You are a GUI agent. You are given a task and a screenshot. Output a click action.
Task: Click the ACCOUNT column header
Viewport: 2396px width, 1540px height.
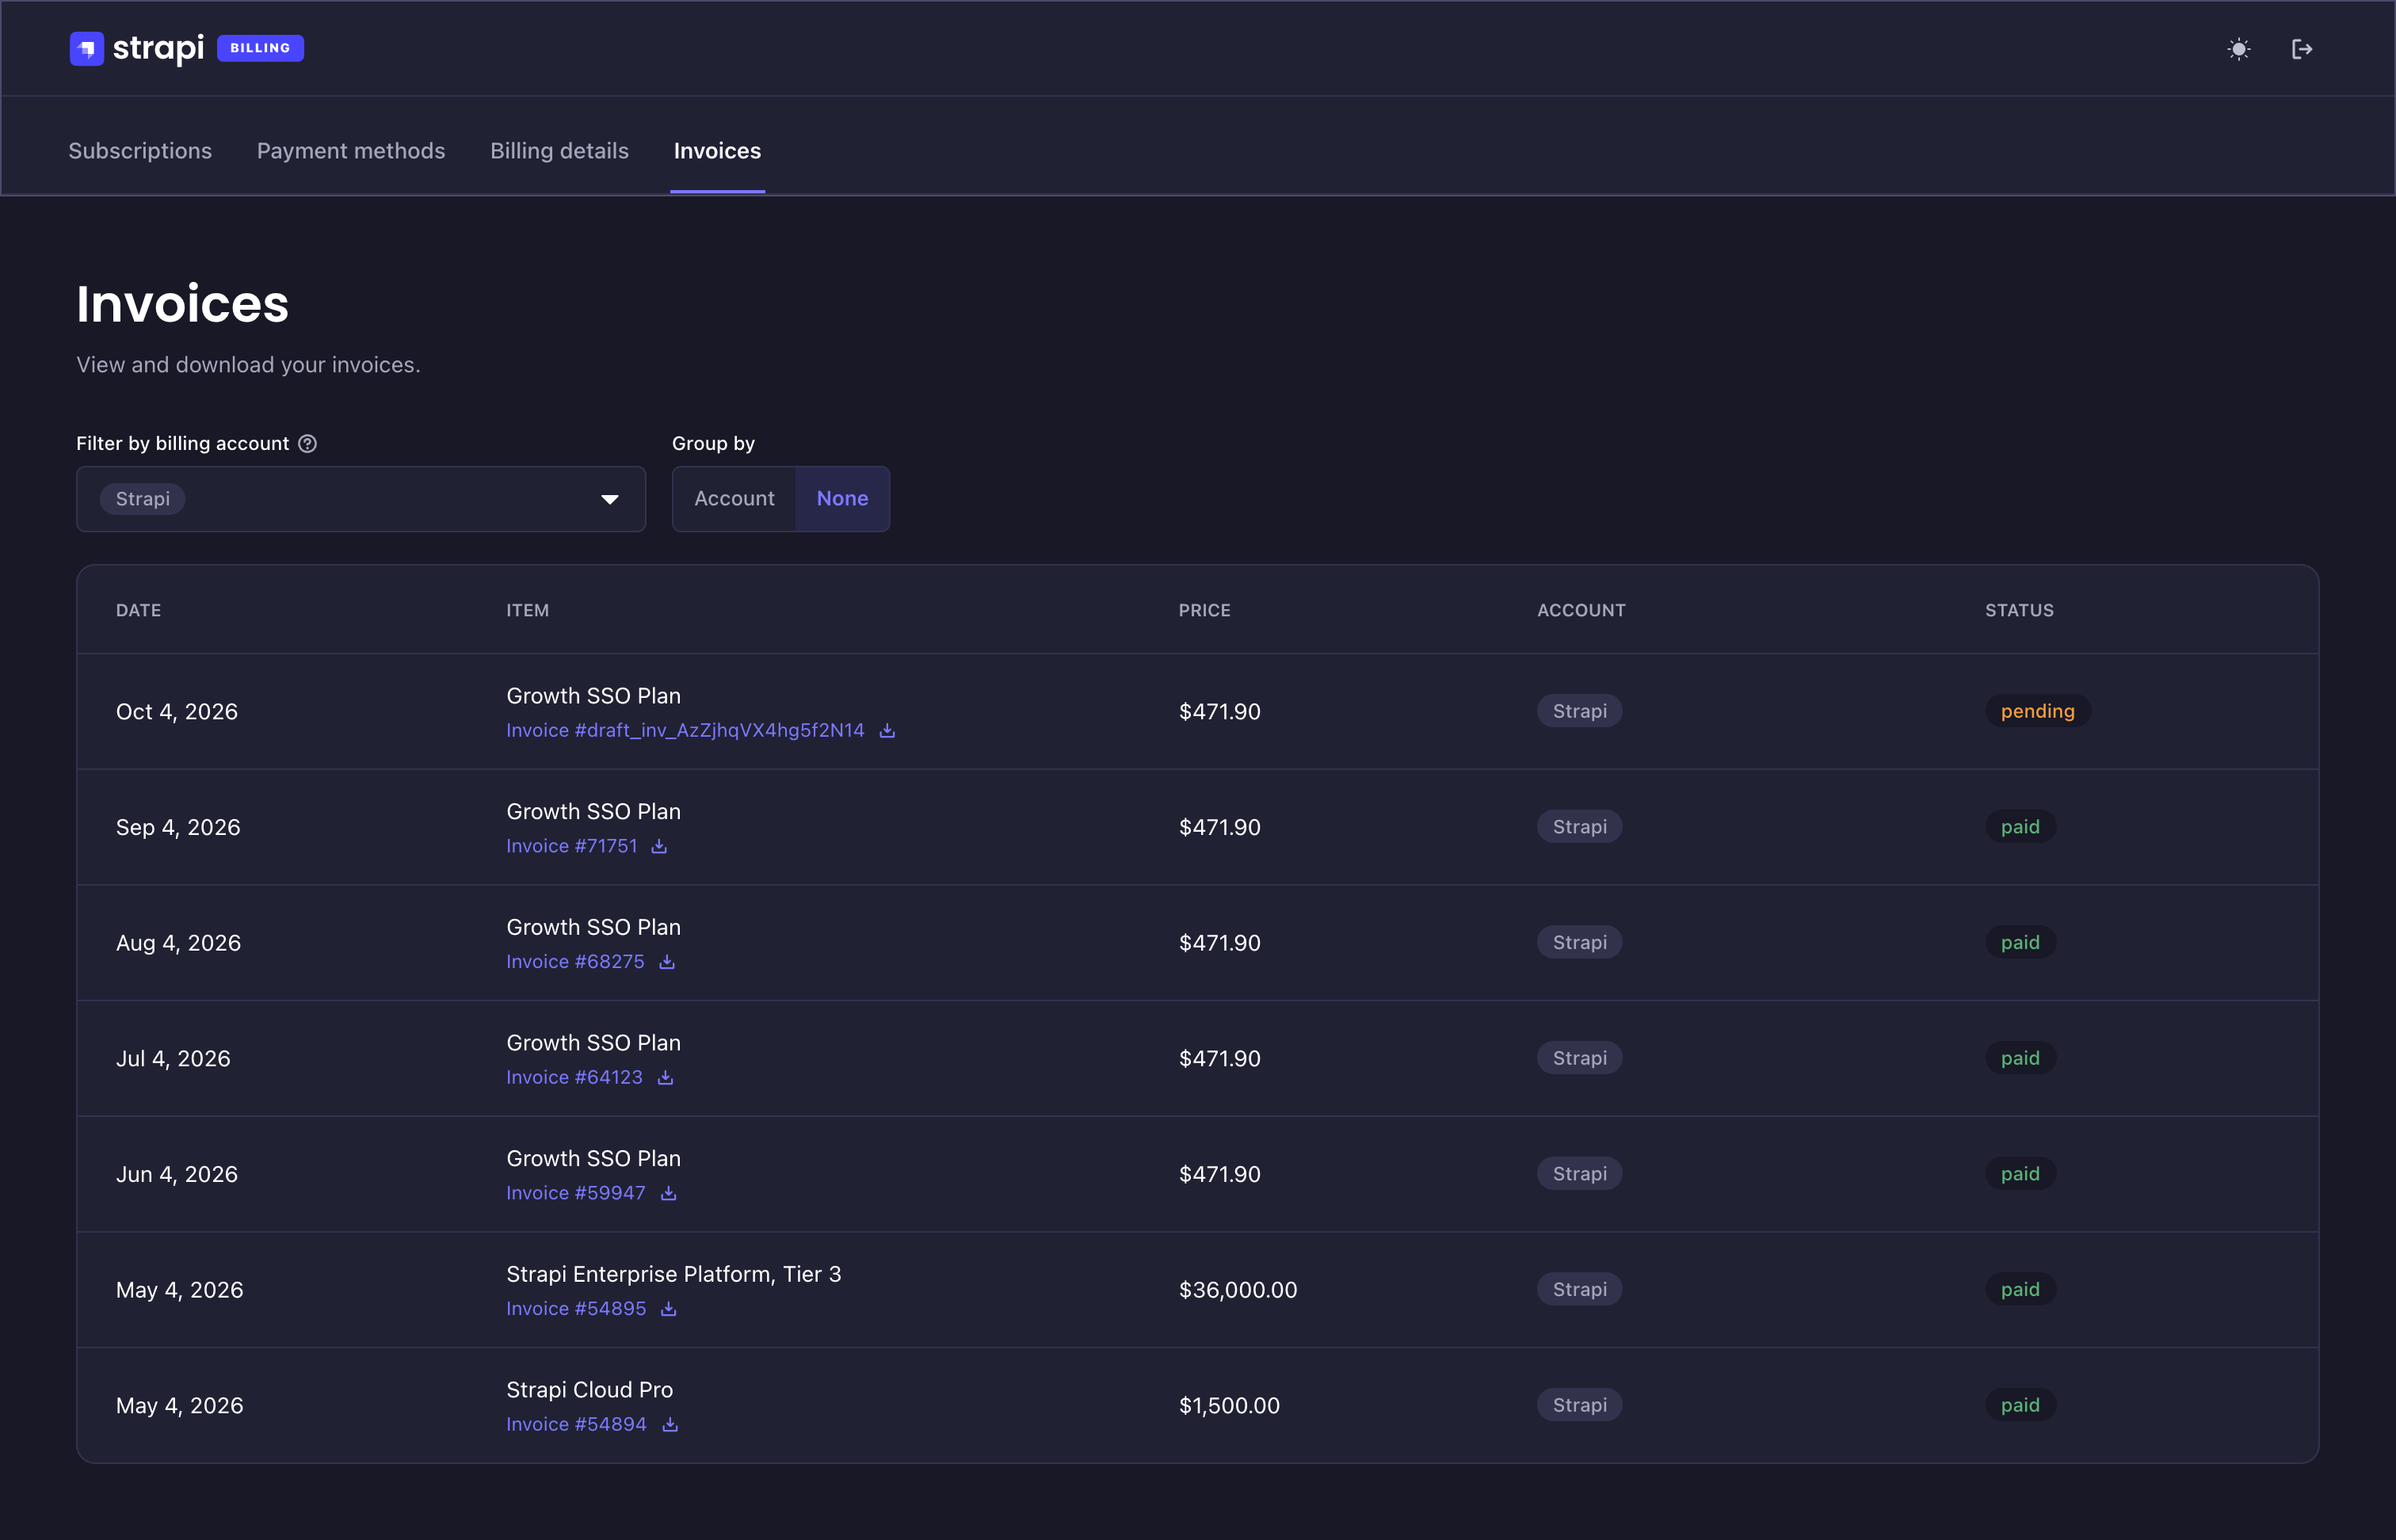(x=1581, y=610)
